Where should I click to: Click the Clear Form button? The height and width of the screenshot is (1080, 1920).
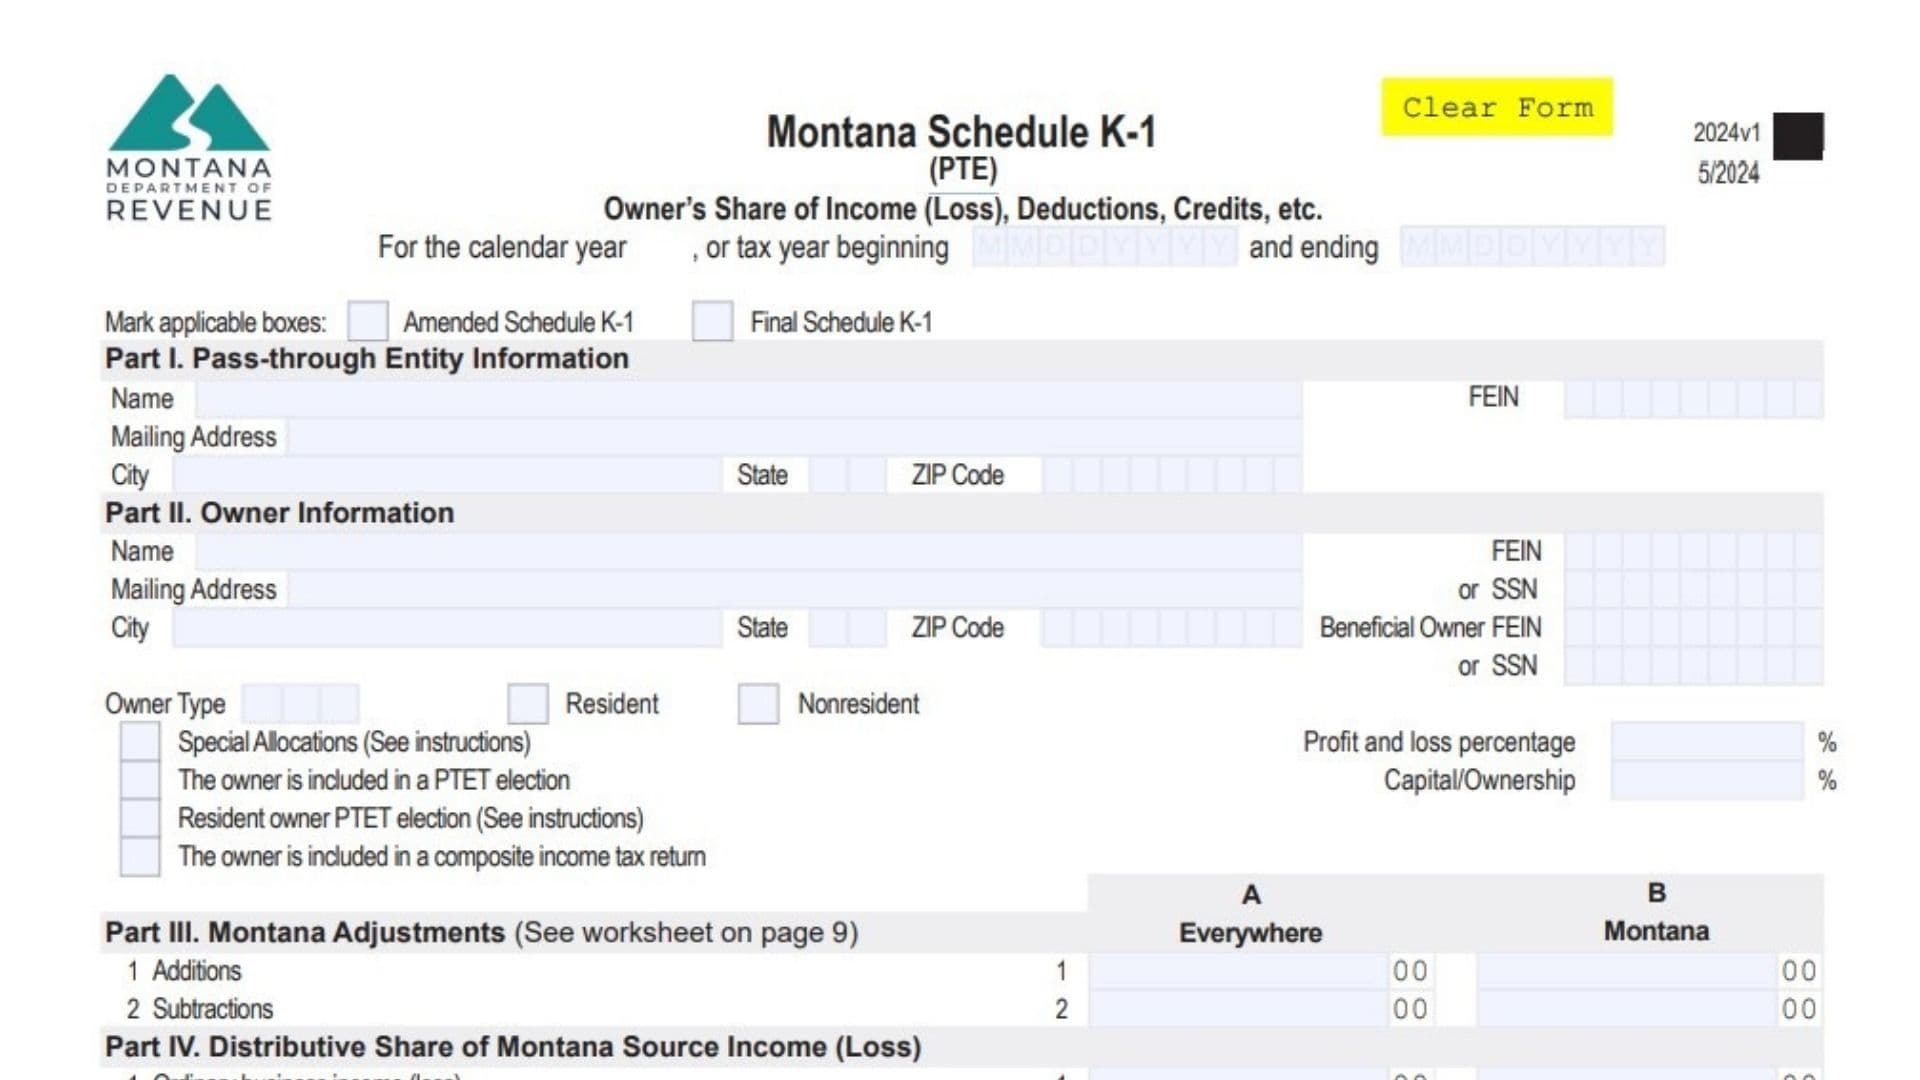pos(1496,107)
